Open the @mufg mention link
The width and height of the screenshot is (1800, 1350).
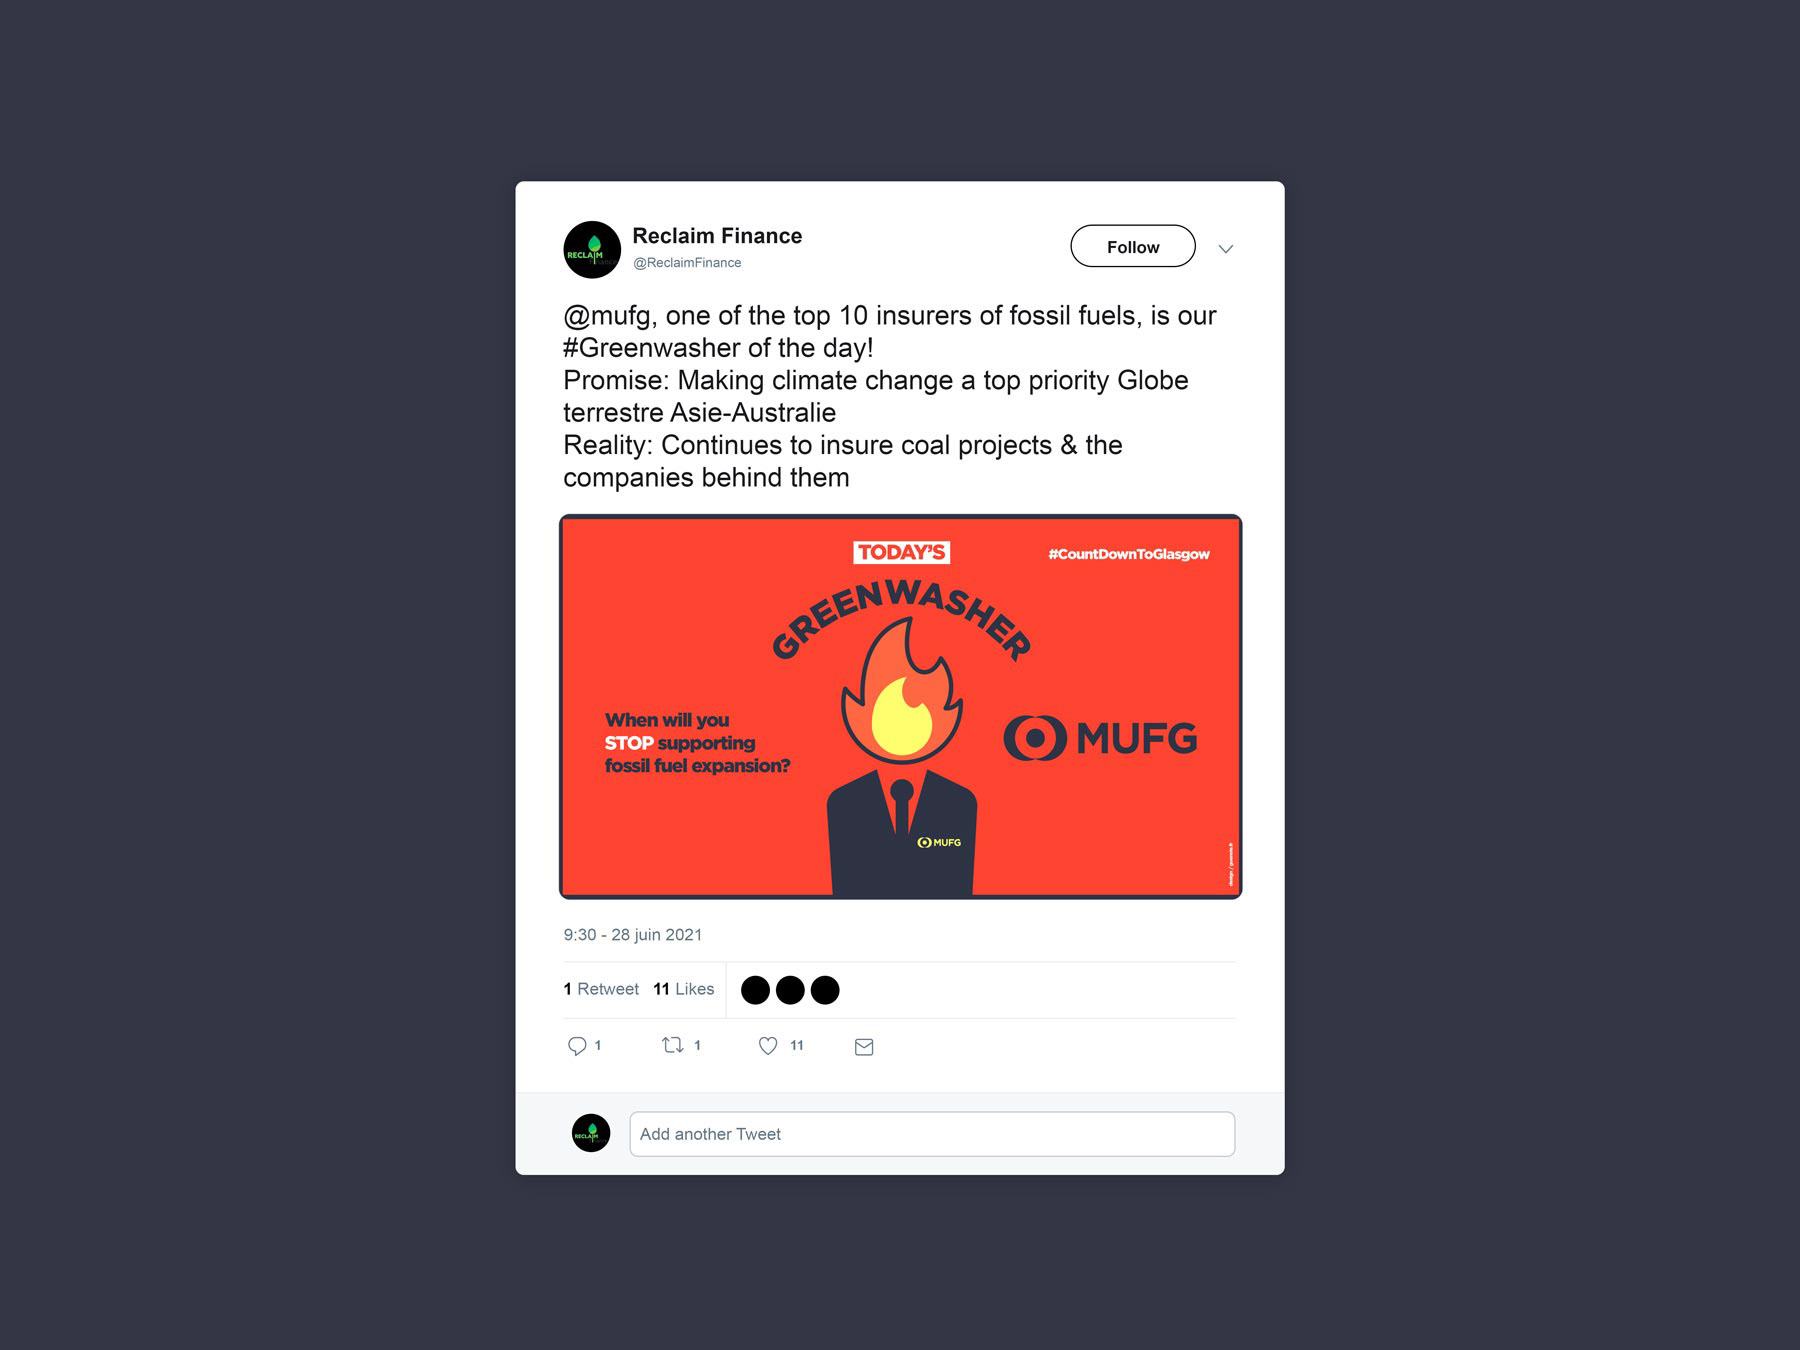tap(607, 316)
